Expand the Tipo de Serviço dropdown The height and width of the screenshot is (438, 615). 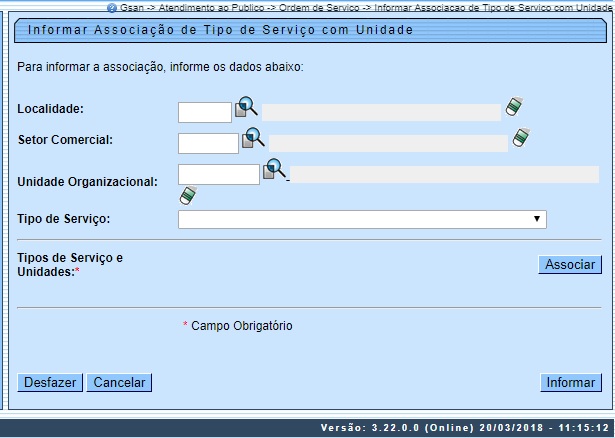tap(362, 219)
